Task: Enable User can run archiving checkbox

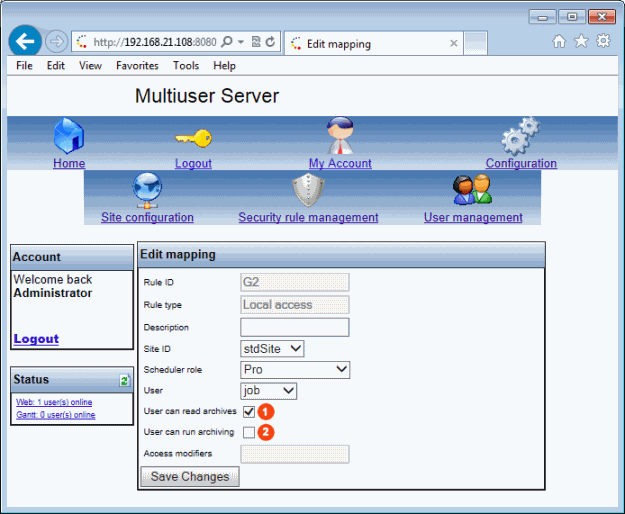Action: [249, 432]
